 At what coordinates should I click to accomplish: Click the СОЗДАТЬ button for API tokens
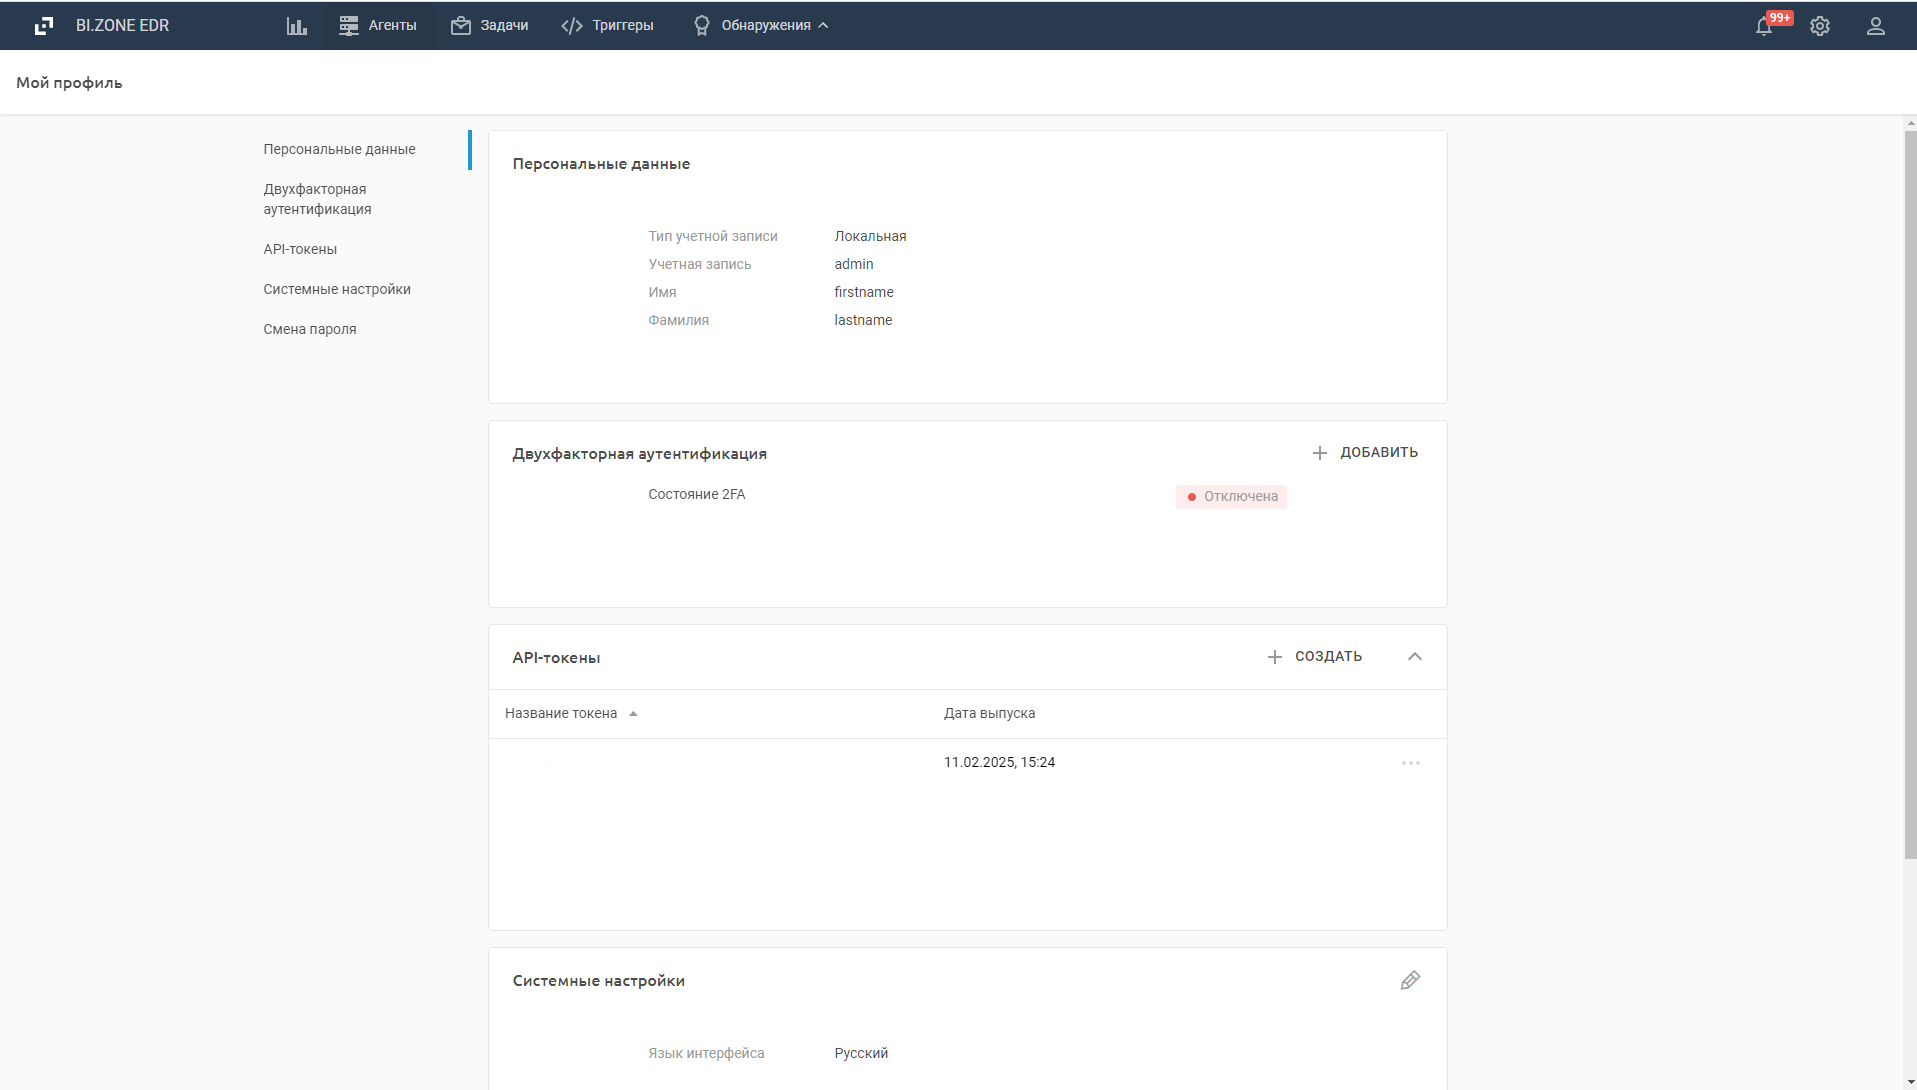pyautogui.click(x=1315, y=657)
